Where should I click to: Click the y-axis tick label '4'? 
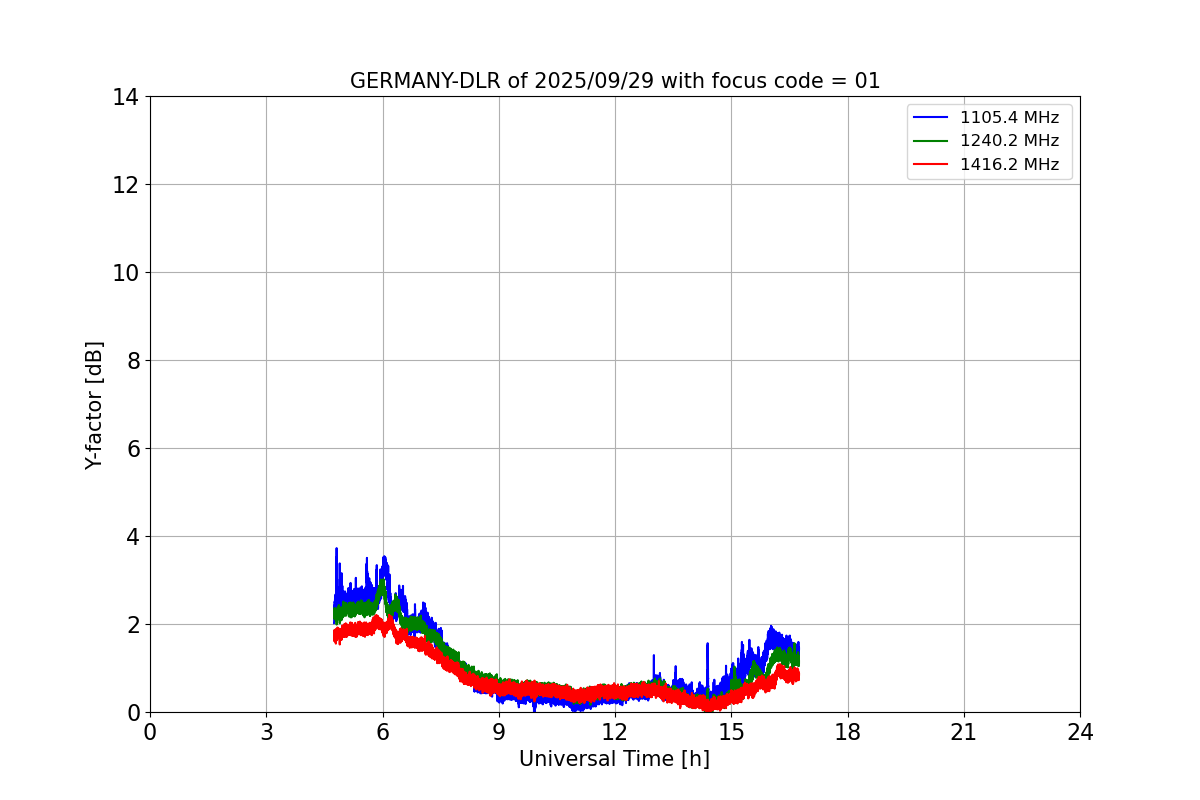tap(133, 537)
